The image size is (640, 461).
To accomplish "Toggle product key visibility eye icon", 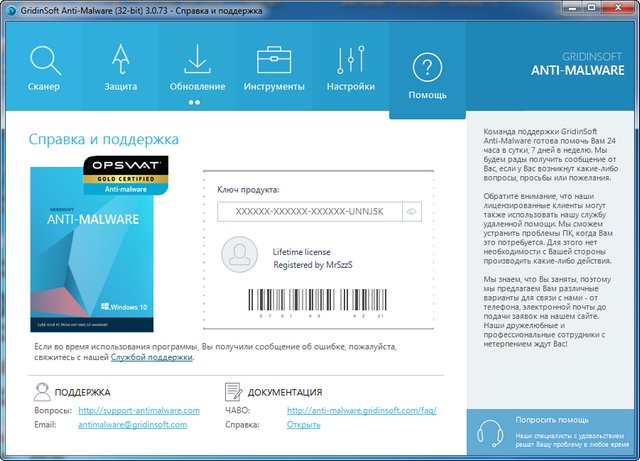I will [x=412, y=212].
